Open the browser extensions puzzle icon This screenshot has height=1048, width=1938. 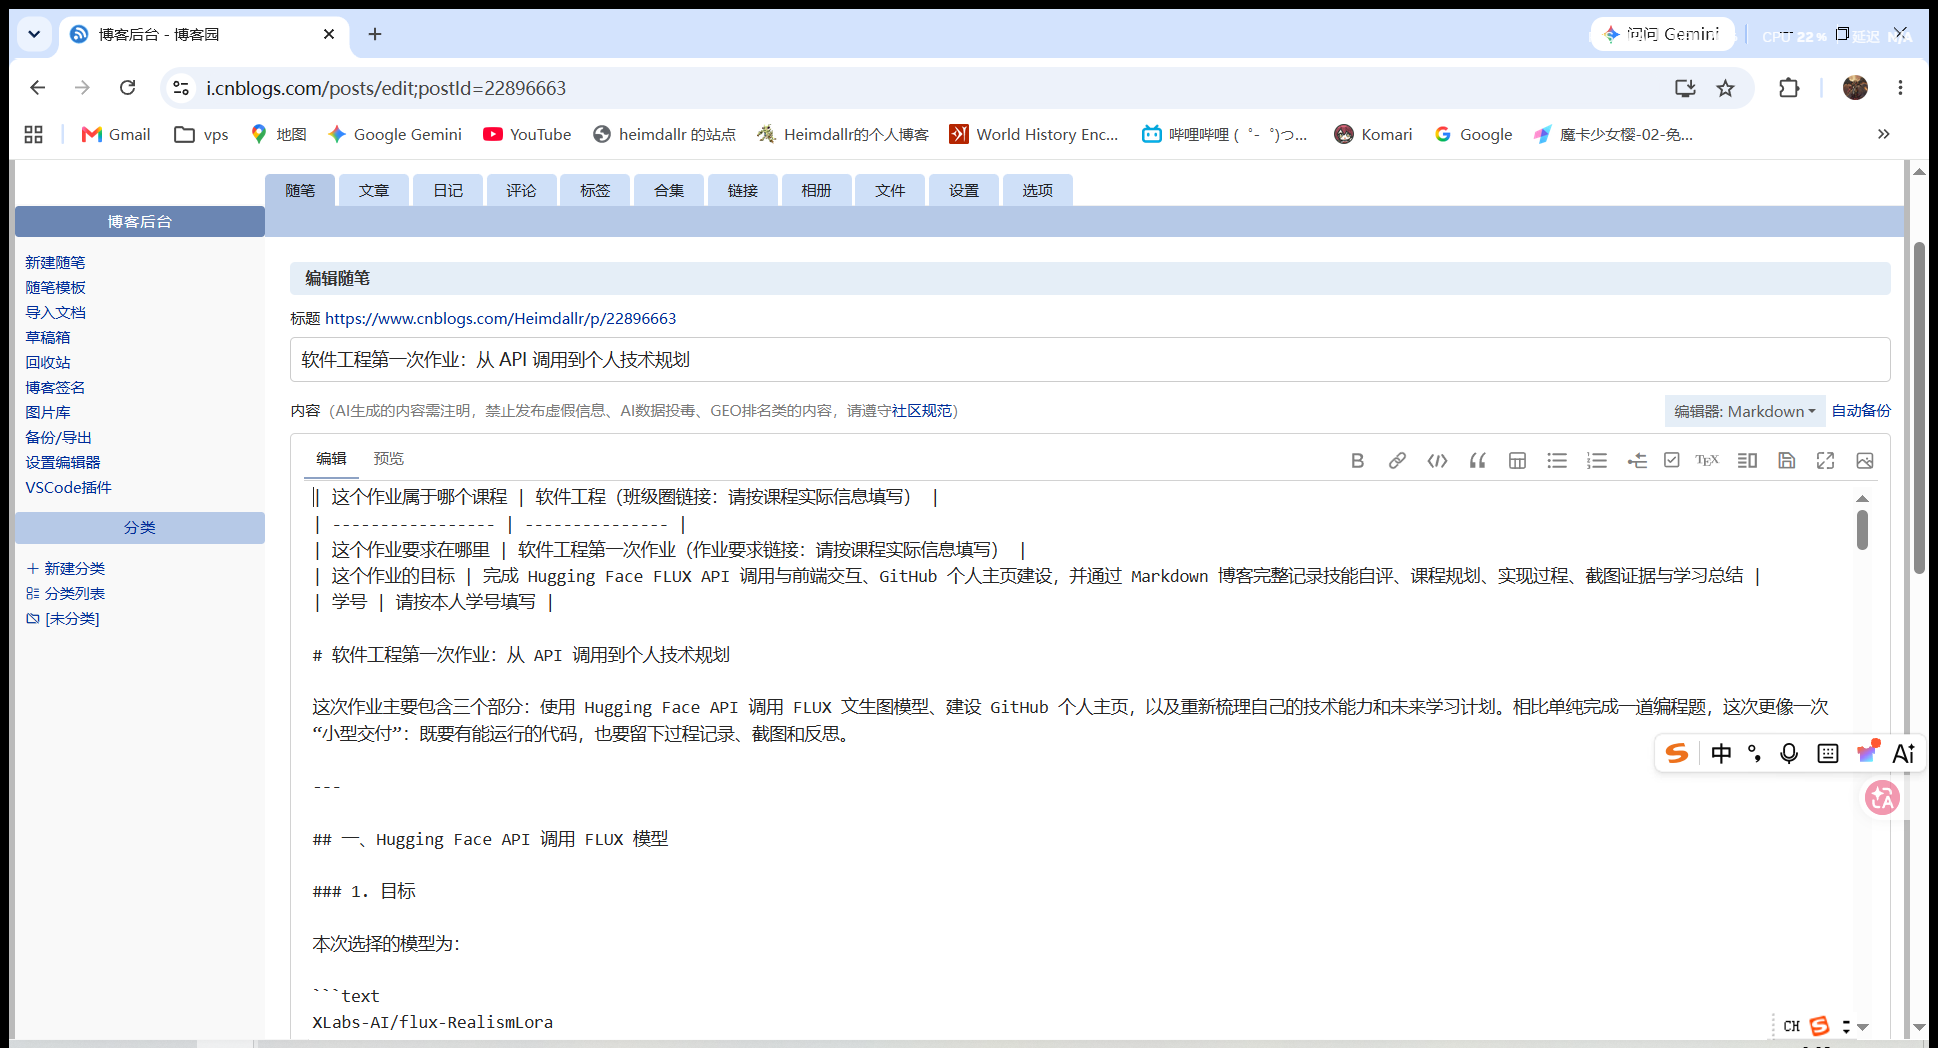(x=1789, y=88)
